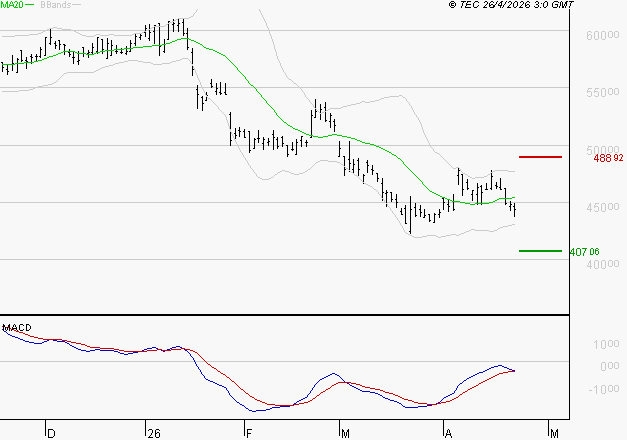Click the MACD -1000 axis label

[x=603, y=389]
